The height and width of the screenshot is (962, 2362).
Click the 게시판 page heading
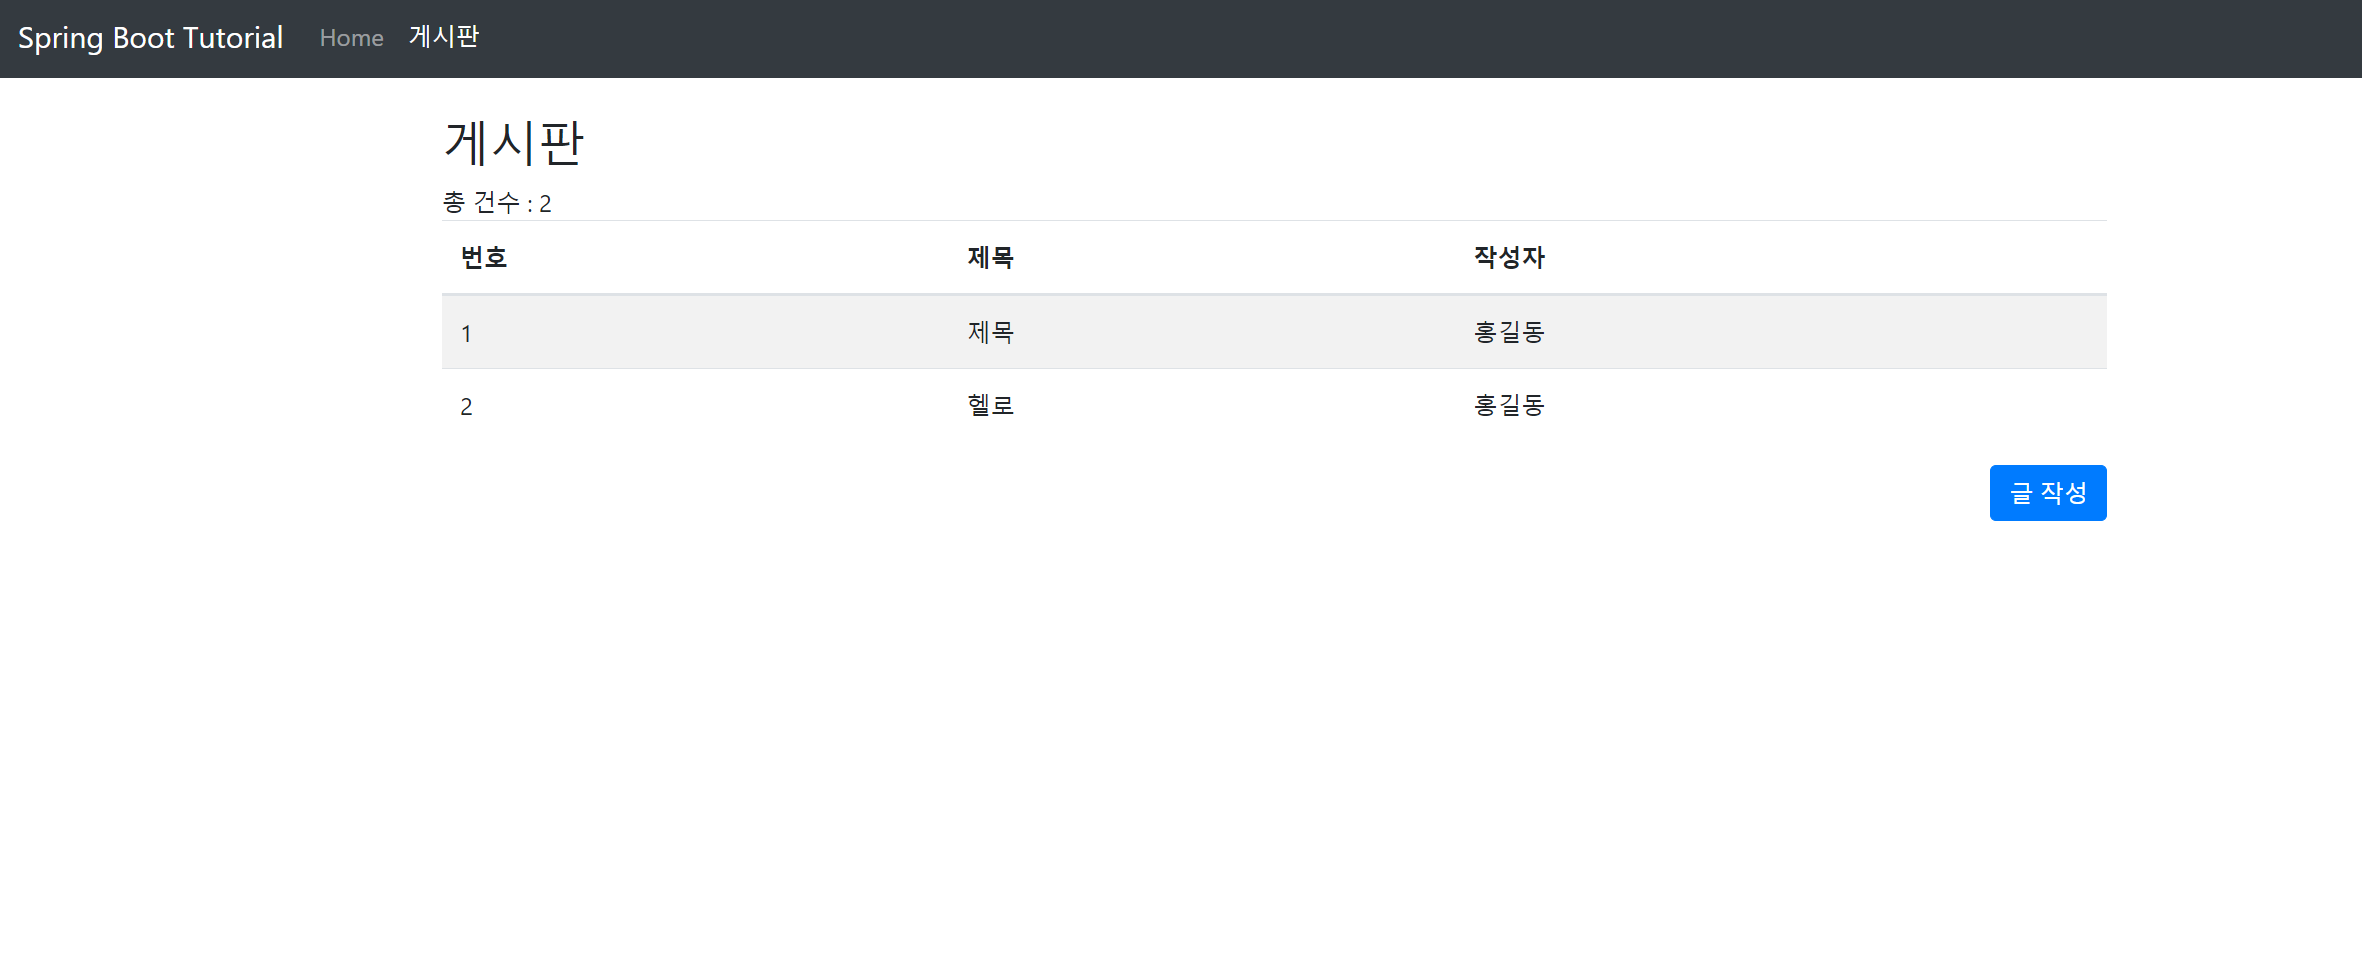514,143
